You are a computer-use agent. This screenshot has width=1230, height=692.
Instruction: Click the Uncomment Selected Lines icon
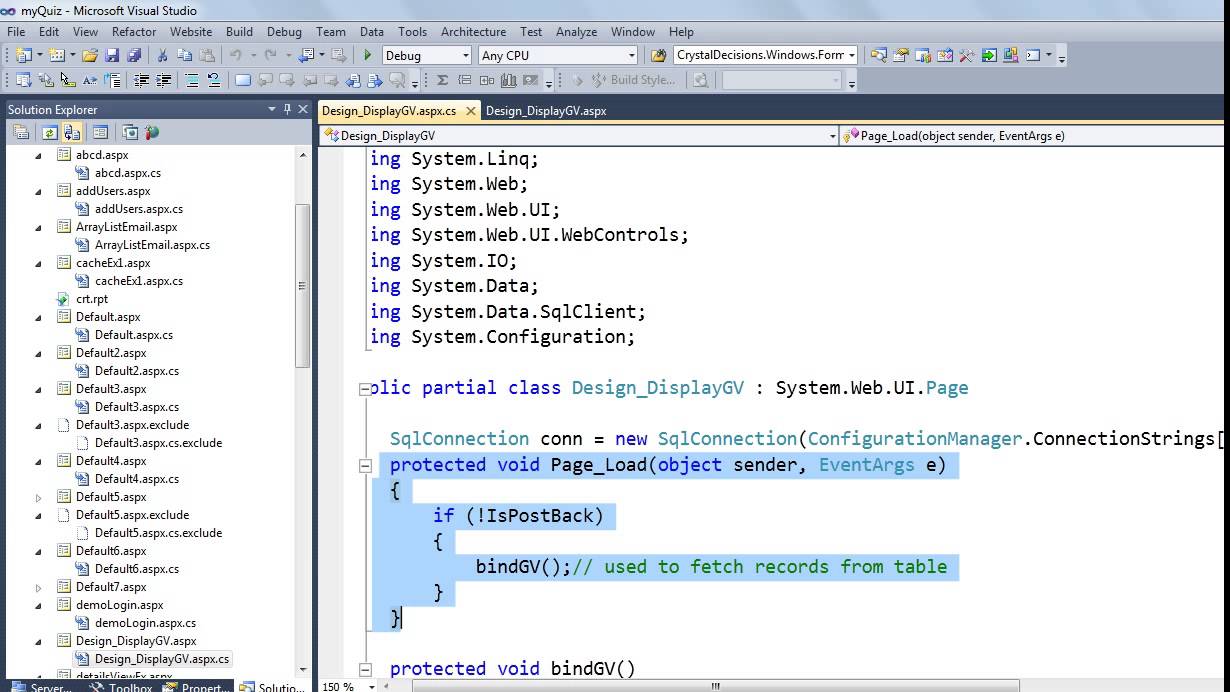click(214, 80)
